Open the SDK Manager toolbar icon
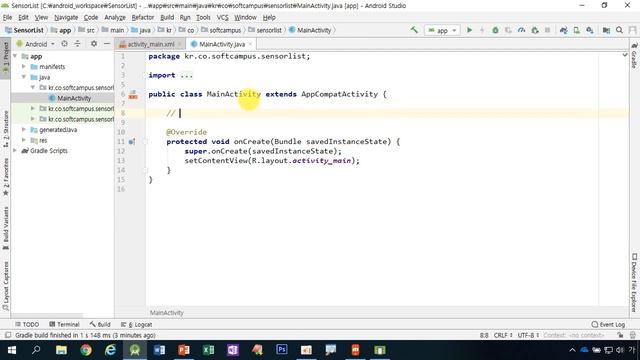 coord(590,30)
